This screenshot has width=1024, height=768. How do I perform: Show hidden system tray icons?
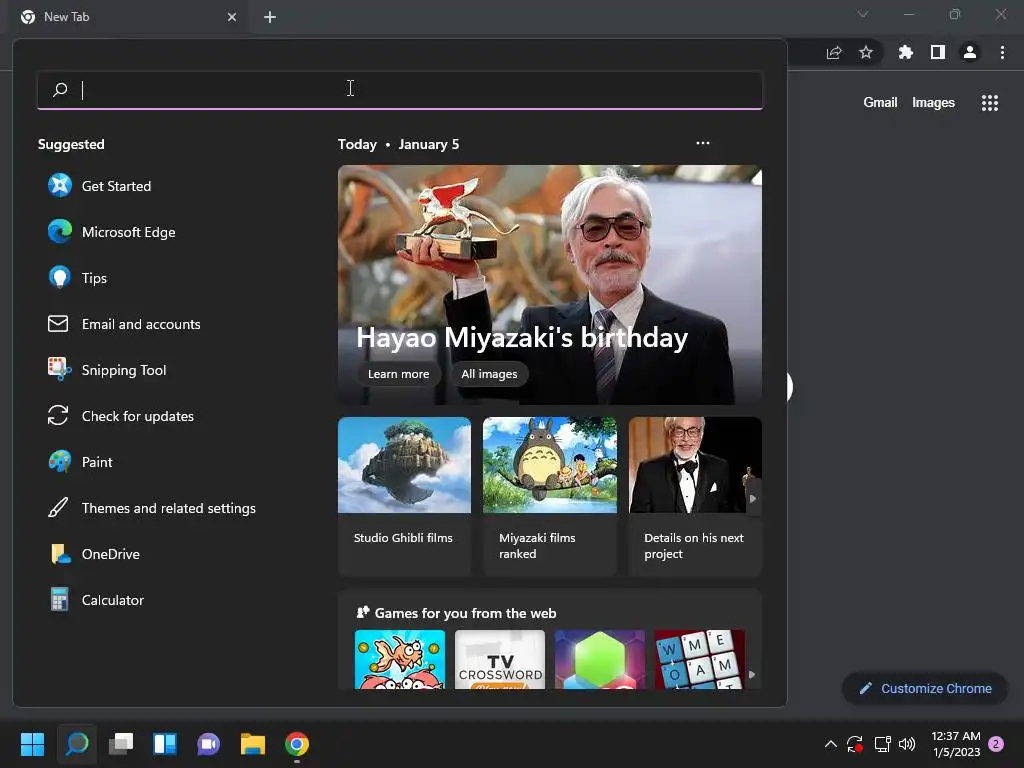pos(831,744)
